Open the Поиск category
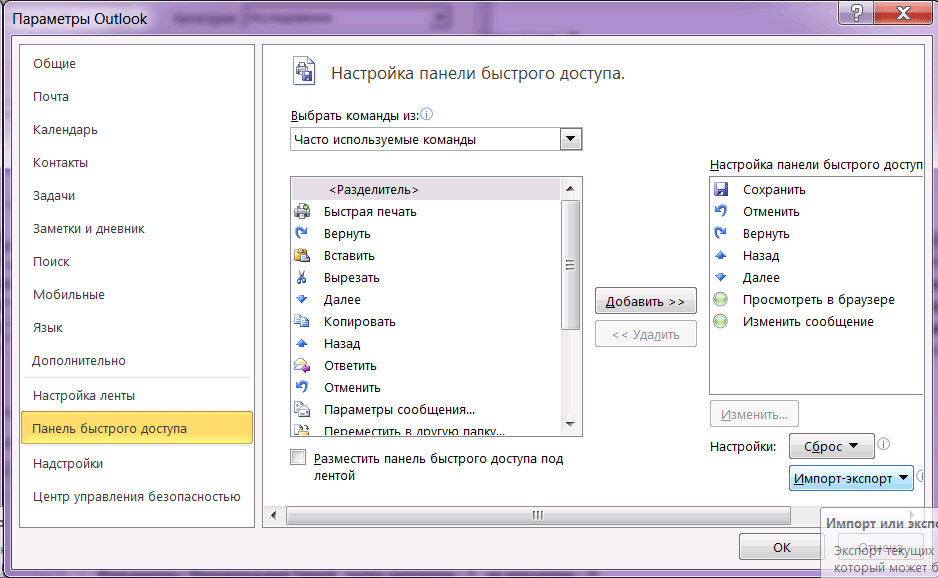 137,261
